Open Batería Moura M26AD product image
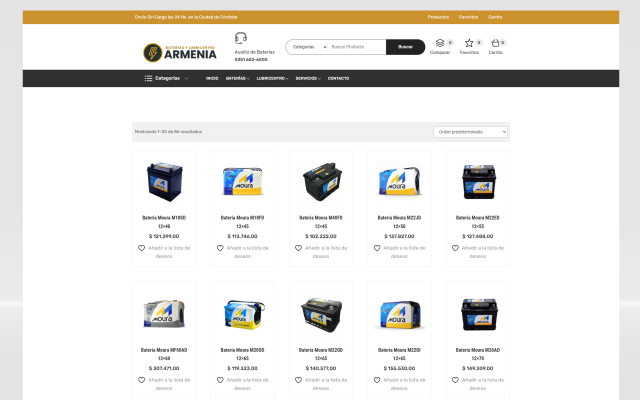Screen dimensions: 640x400 coord(478,314)
